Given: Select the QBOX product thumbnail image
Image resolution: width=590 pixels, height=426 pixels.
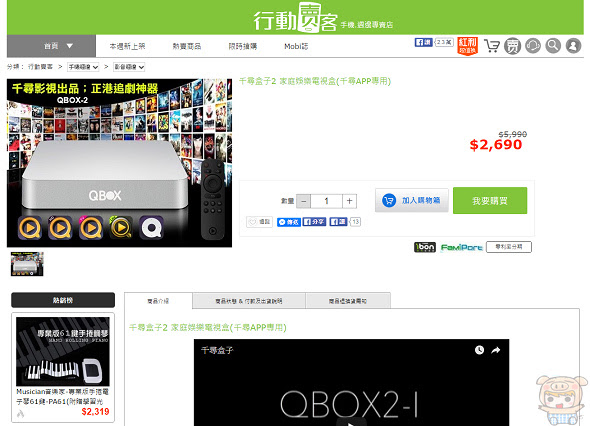Looking at the screenshot, I should click(27, 264).
